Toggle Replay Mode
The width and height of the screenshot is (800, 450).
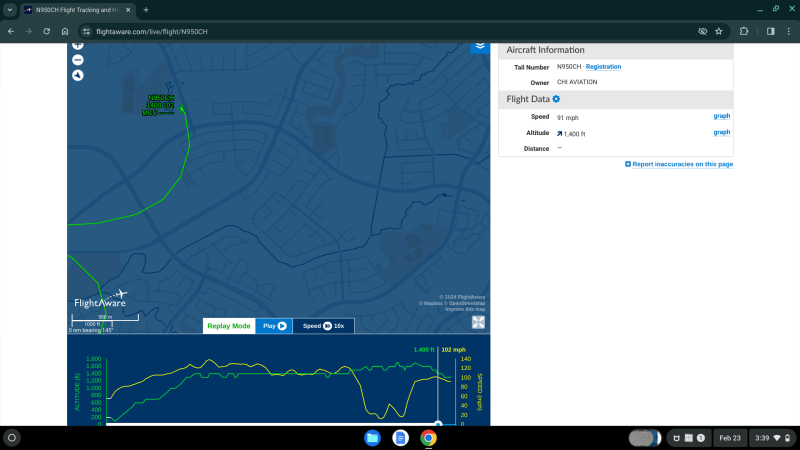pos(228,326)
